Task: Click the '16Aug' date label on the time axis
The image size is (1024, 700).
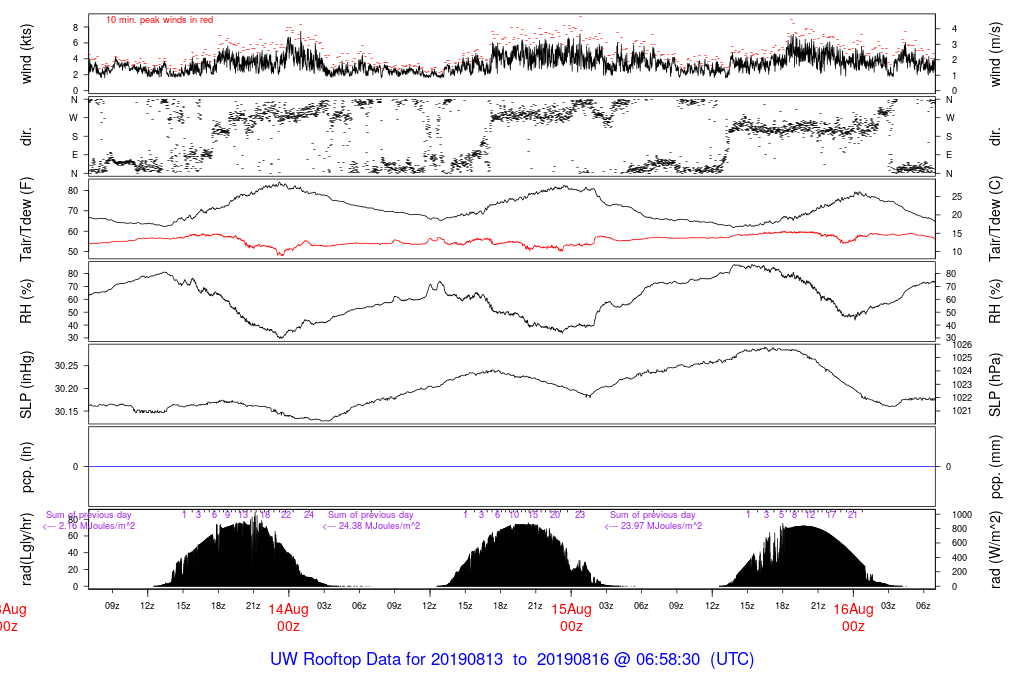Action: pyautogui.click(x=853, y=609)
